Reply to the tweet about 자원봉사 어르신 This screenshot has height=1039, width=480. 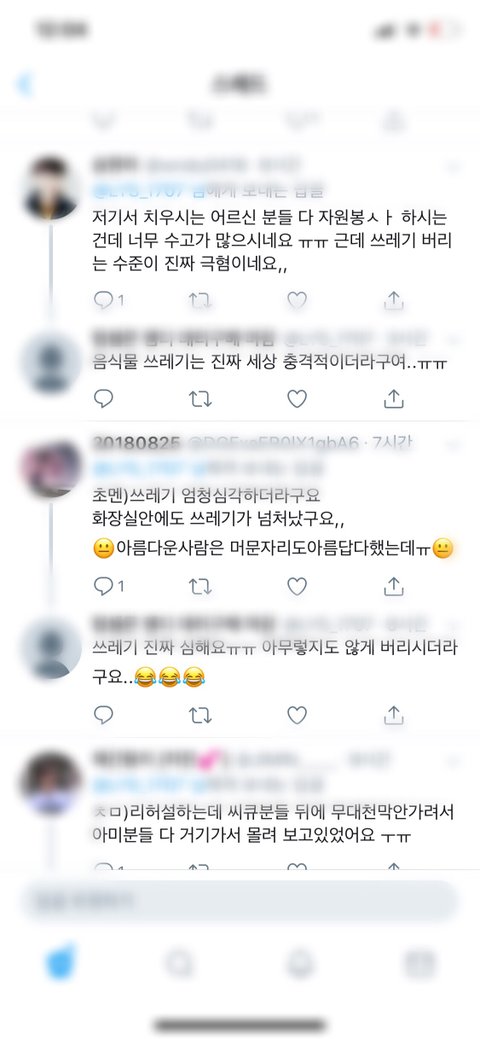[x=103, y=300]
